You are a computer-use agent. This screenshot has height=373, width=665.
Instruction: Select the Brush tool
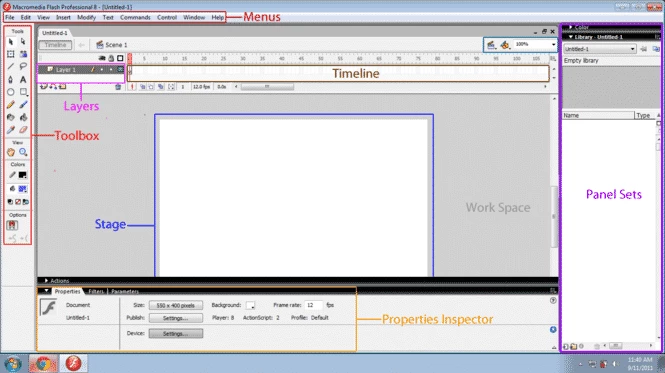pyautogui.click(x=23, y=104)
